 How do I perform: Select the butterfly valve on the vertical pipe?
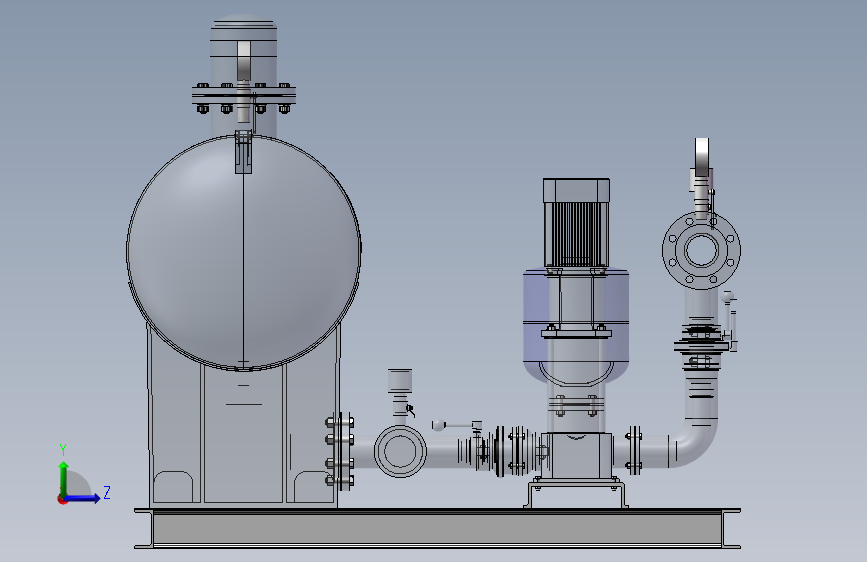pyautogui.click(x=702, y=347)
